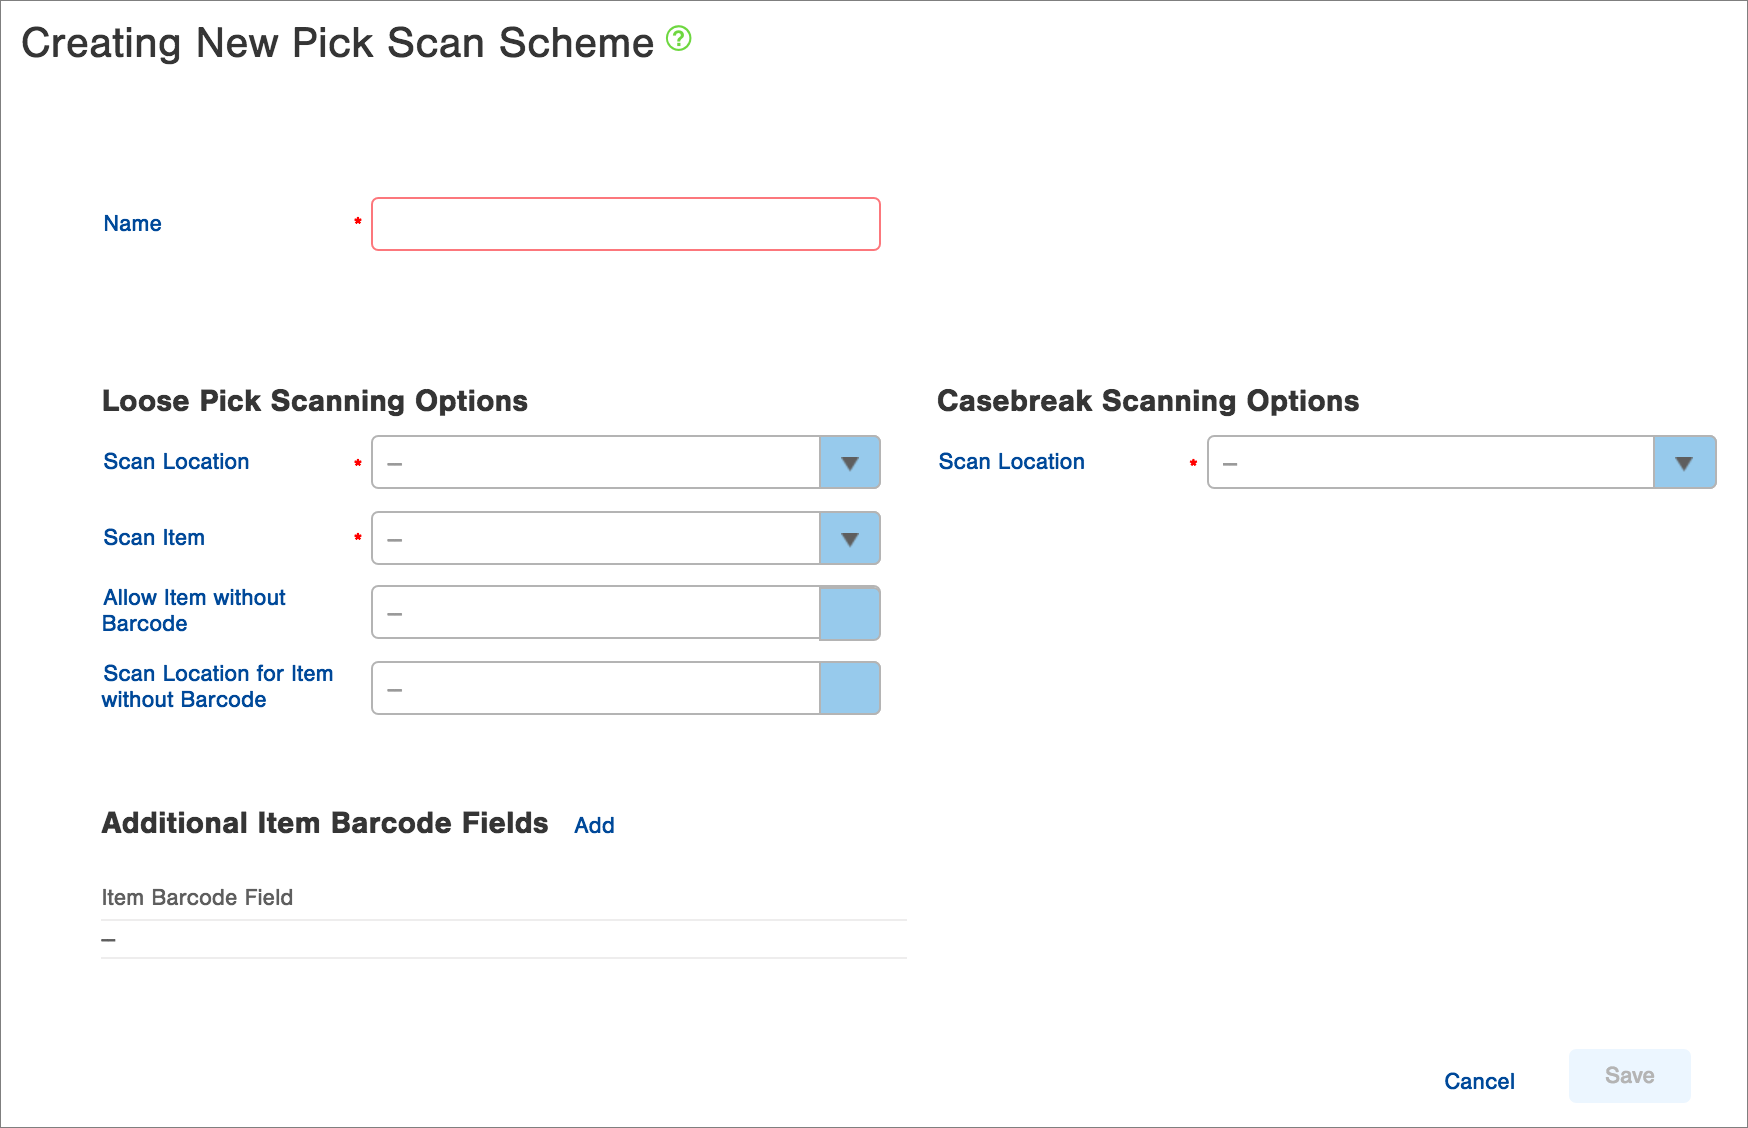Click the Scan Item label

click(x=154, y=538)
